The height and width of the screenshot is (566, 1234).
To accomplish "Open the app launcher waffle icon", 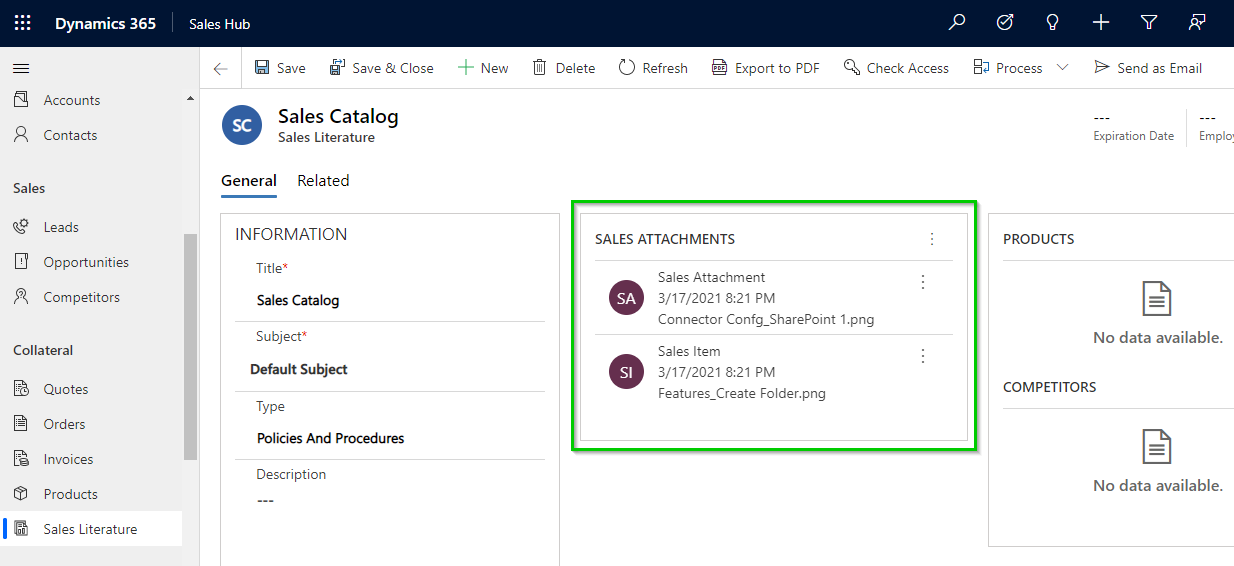I will 22,23.
